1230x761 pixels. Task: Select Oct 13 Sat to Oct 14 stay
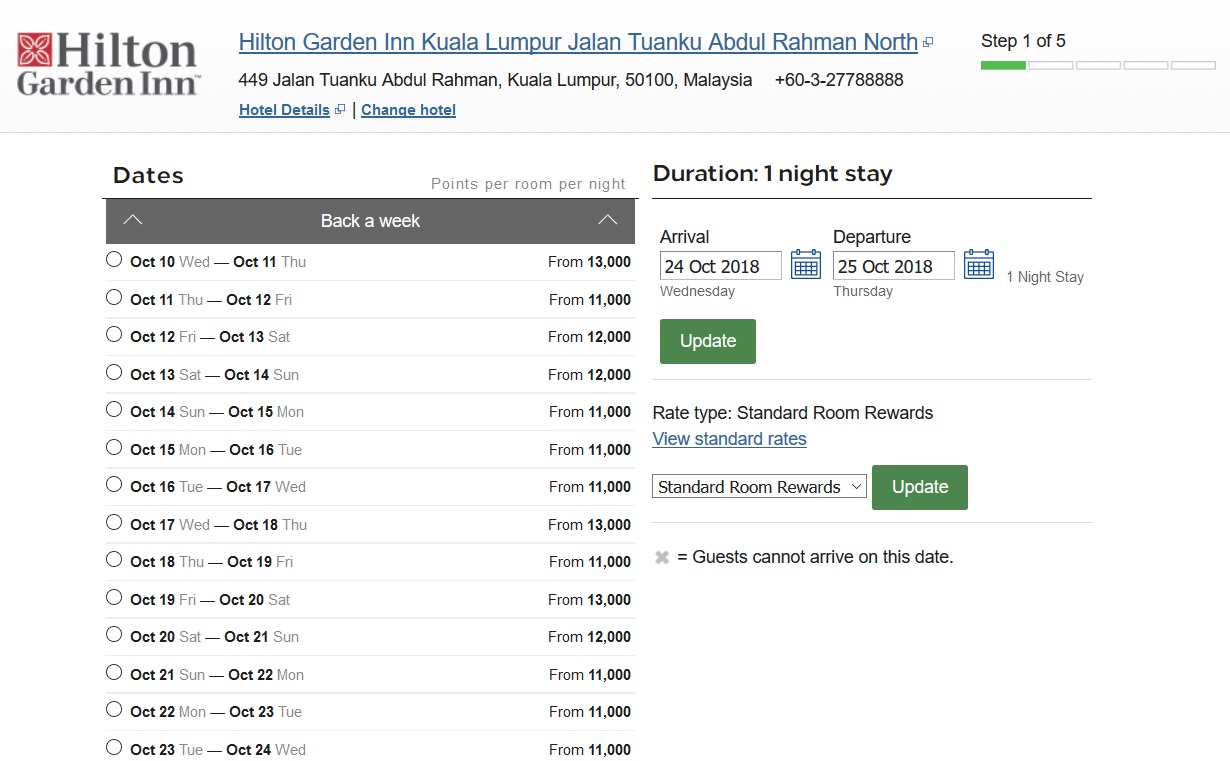click(x=114, y=373)
